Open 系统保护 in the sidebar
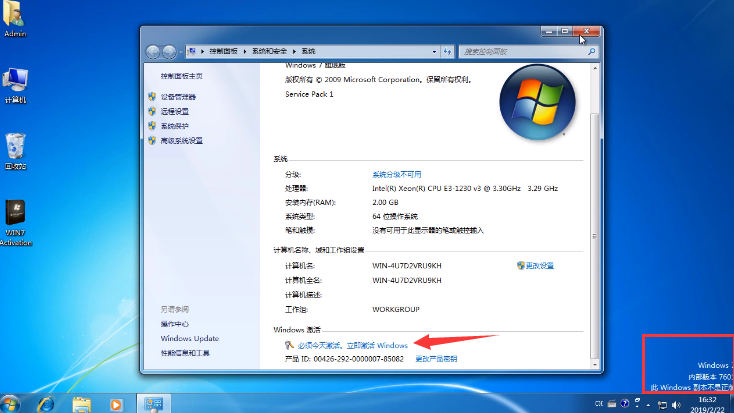Image resolution: width=734 pixels, height=413 pixels. tap(175, 126)
